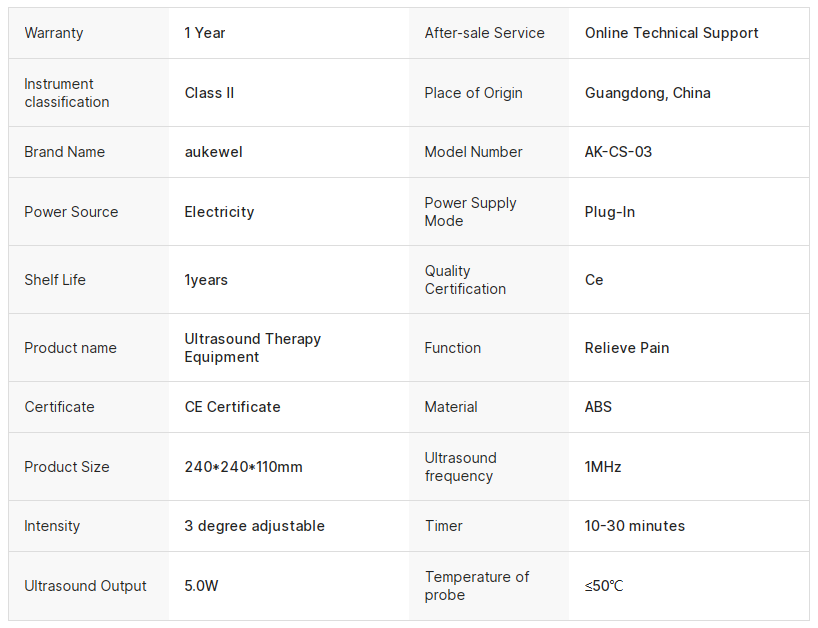The height and width of the screenshot is (628, 818).
Task: Select model number 'AK-CS-03'
Action: 618,152
